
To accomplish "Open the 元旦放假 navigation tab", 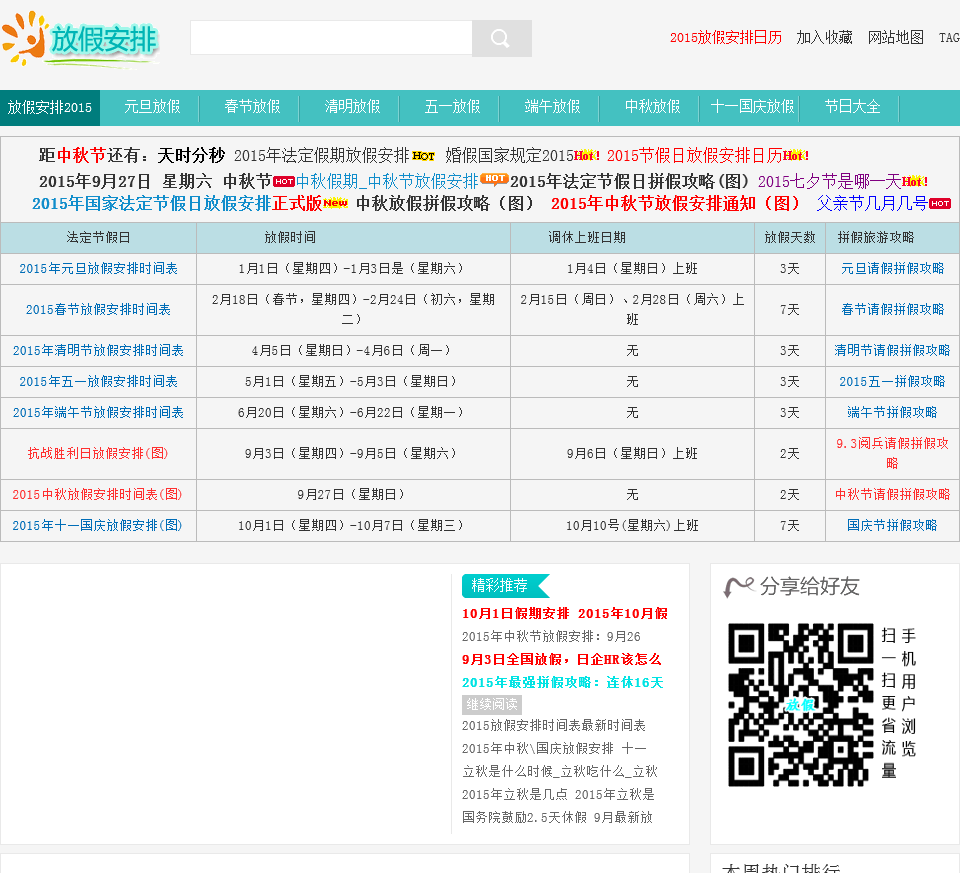I will 152,107.
